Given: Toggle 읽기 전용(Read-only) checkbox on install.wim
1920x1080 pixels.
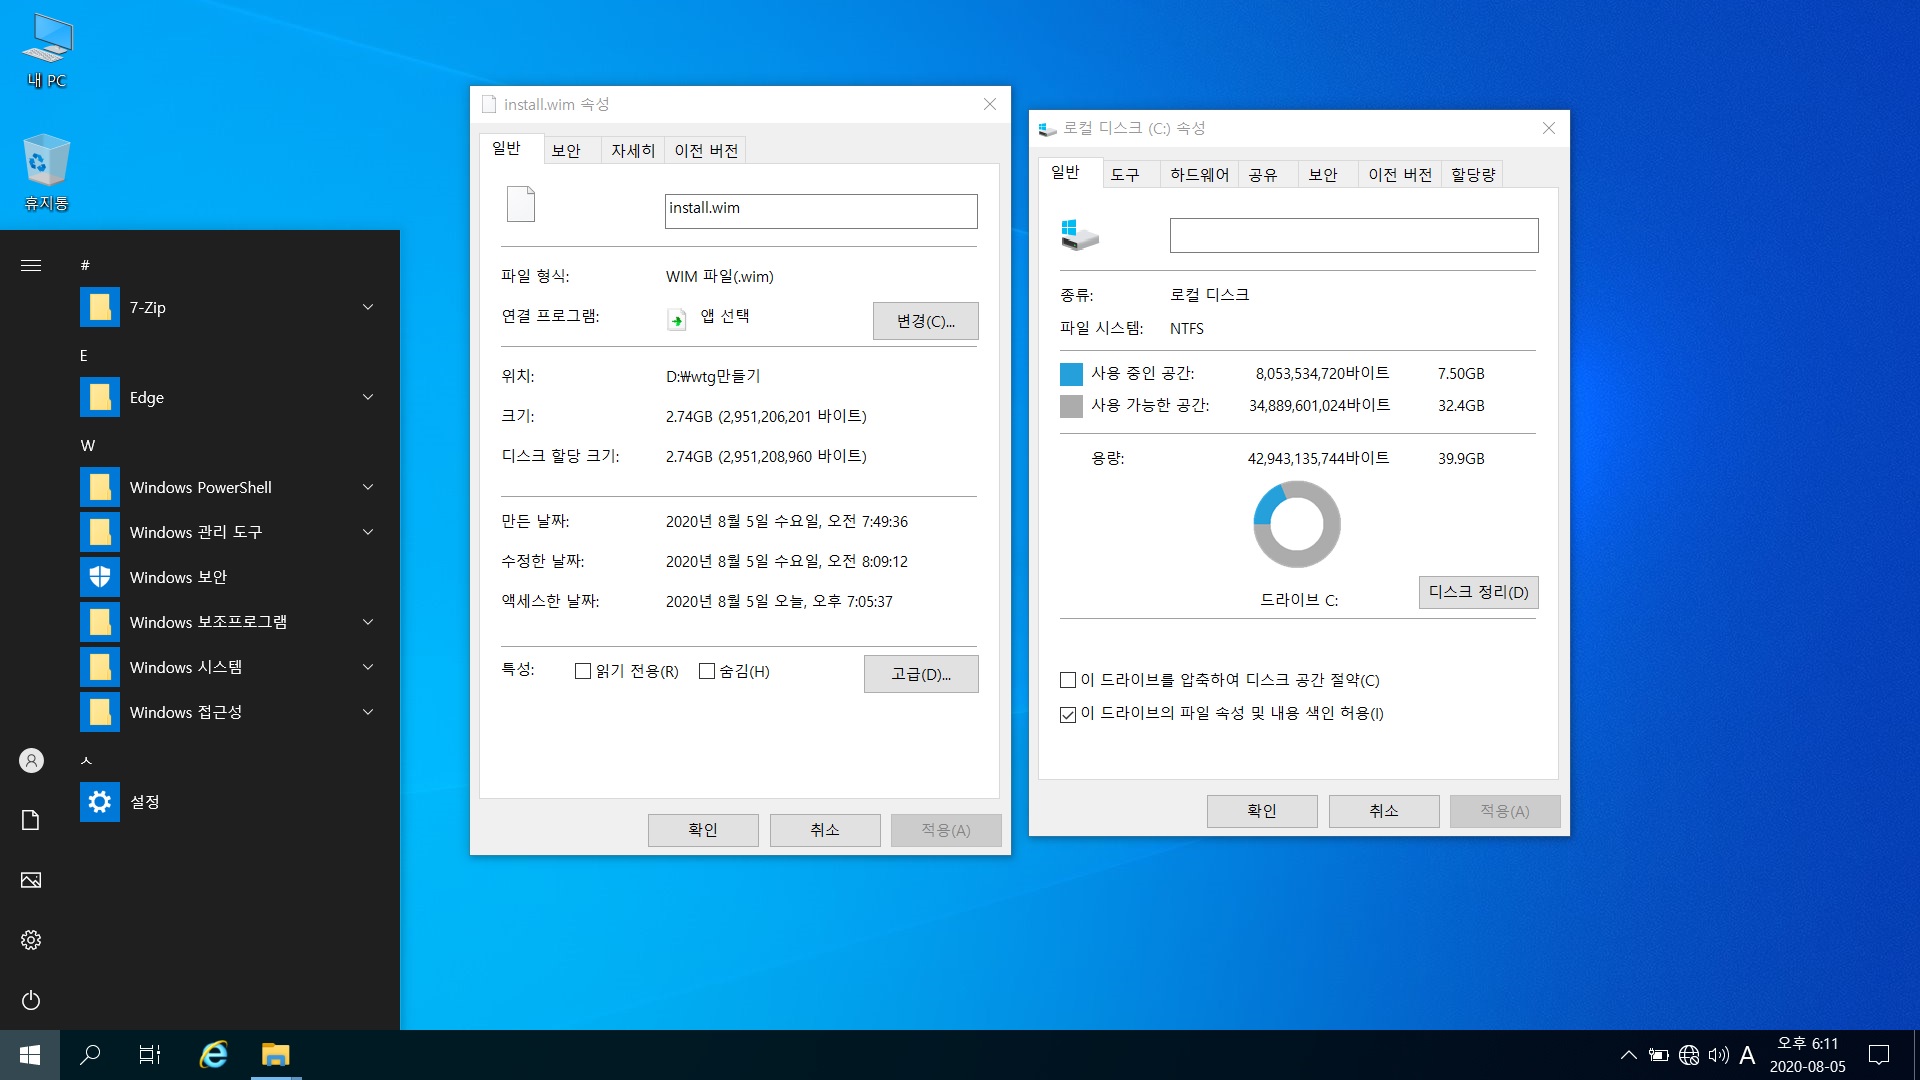Looking at the screenshot, I should (583, 671).
